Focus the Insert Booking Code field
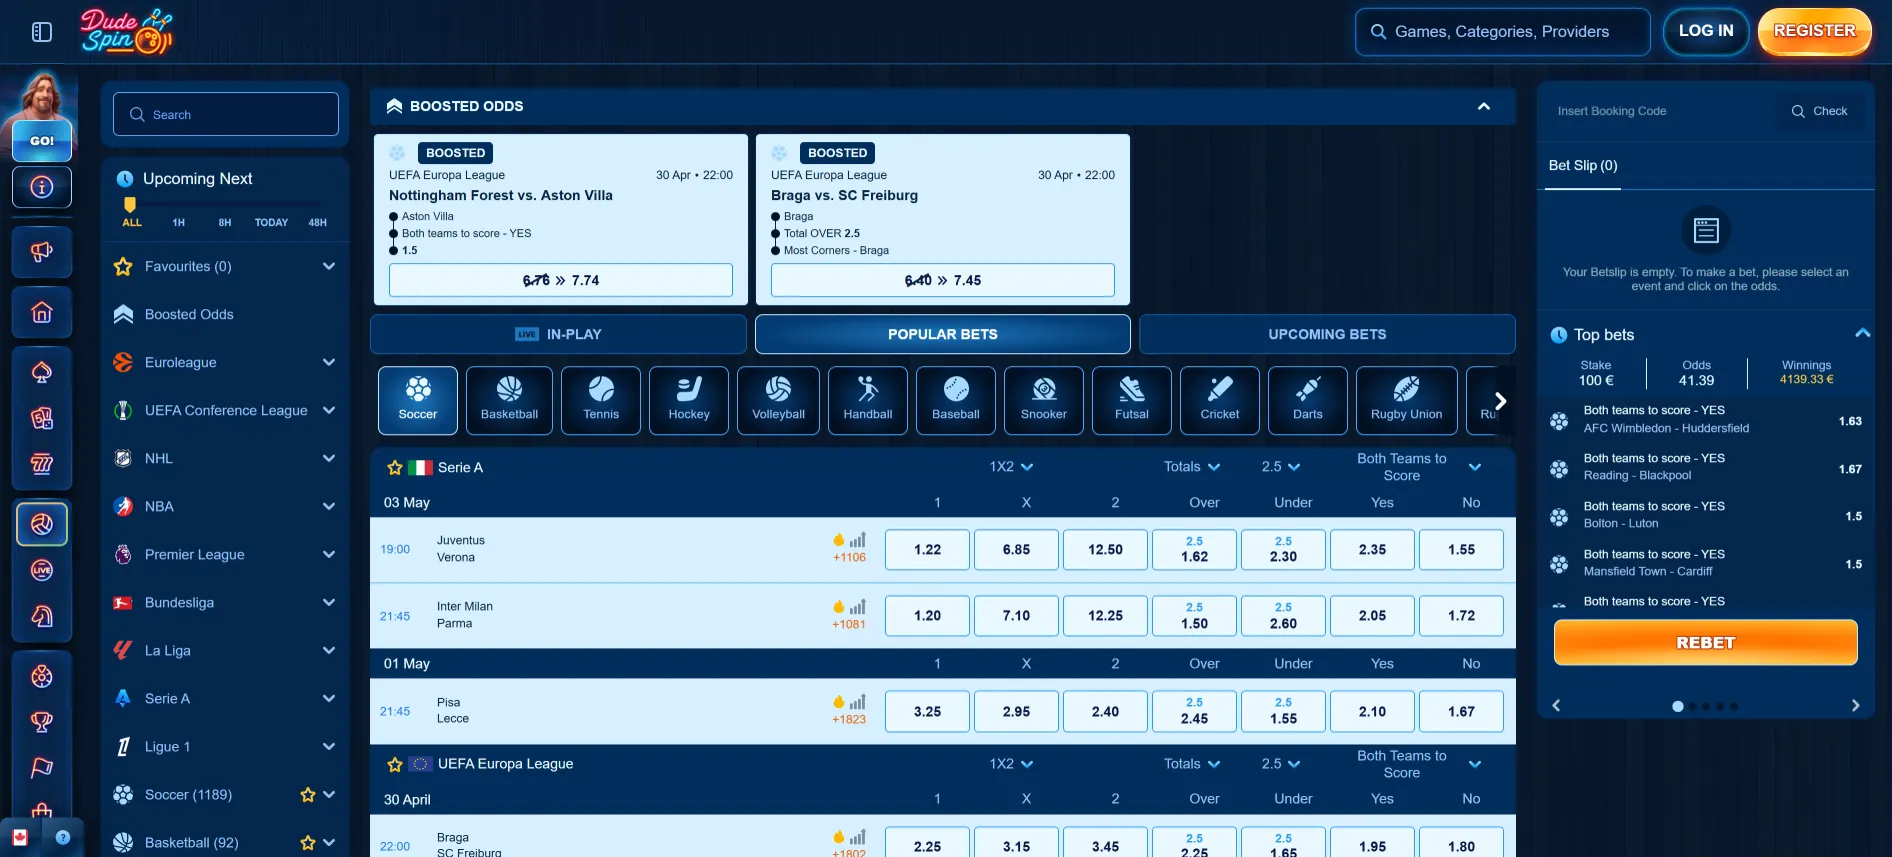1892x857 pixels. click(1660, 111)
